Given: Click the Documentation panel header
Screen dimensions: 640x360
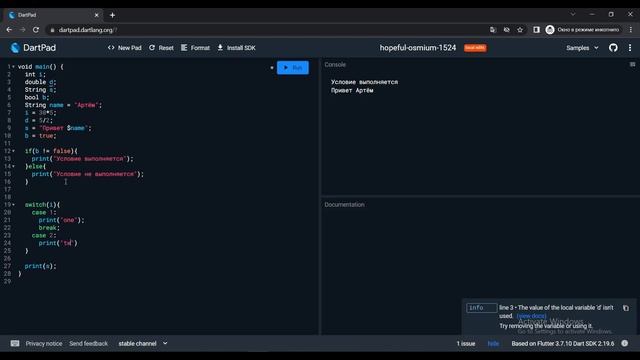Looking at the screenshot, I should [344, 204].
